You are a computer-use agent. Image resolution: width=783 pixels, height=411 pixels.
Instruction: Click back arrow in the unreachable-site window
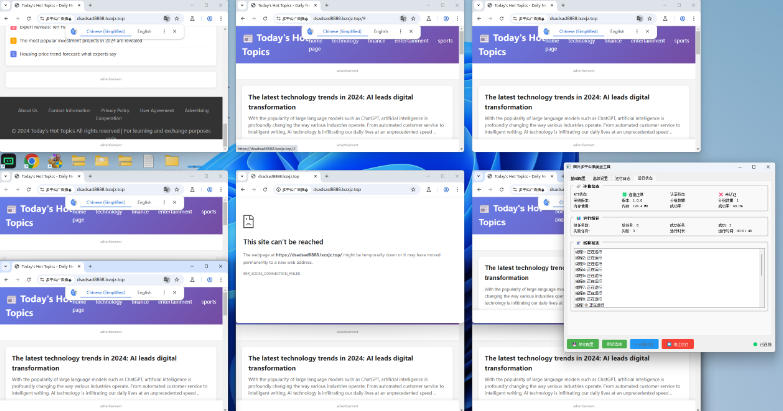pyautogui.click(x=242, y=188)
